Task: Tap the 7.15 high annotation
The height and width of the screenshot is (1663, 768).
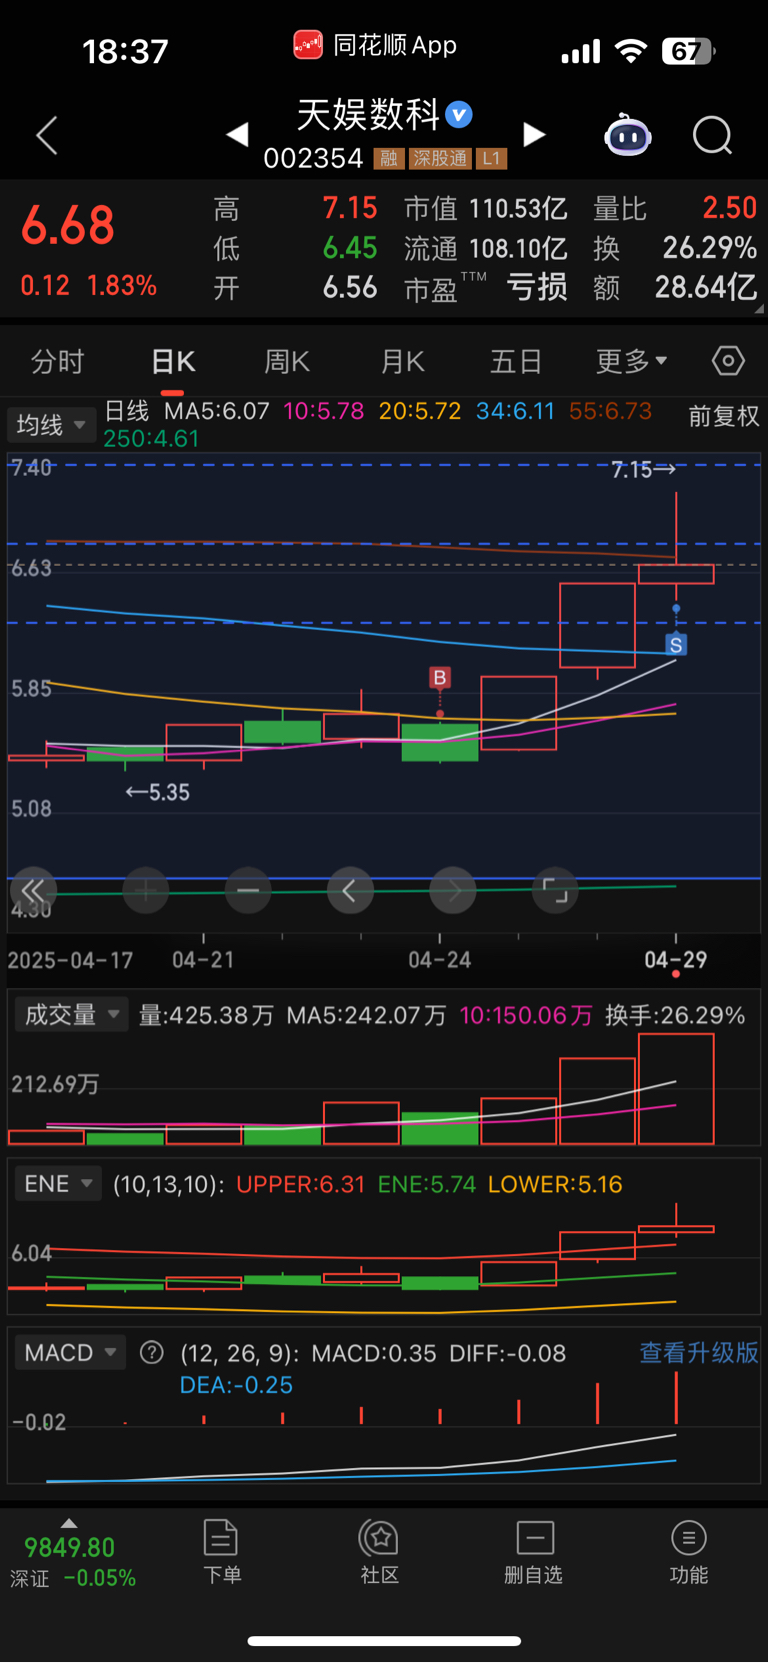Action: point(643,469)
